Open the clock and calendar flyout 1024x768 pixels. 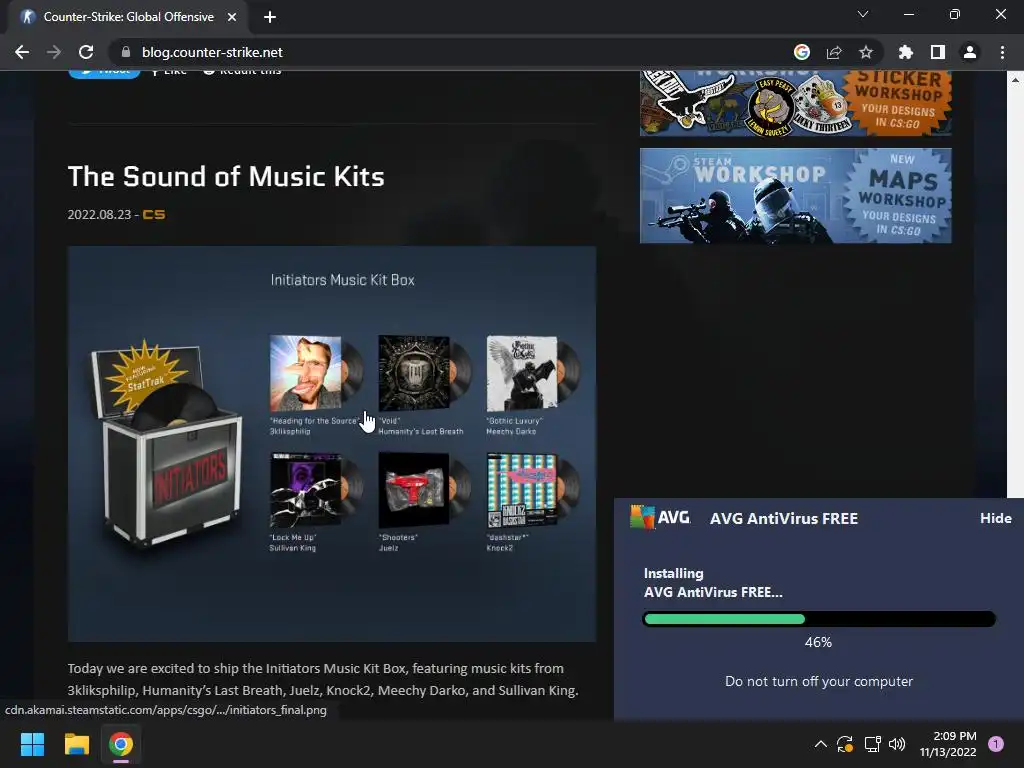pyautogui.click(x=948, y=744)
